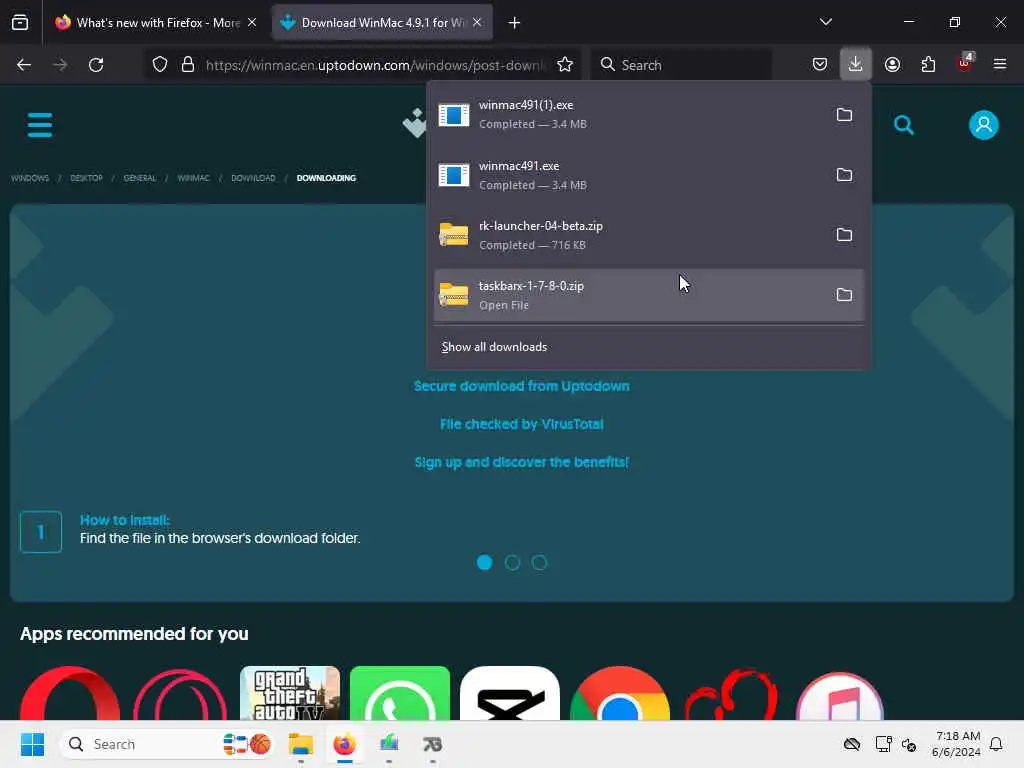The width and height of the screenshot is (1024, 768).
Task: Expand the list all tabs chevron
Action: [x=825, y=22]
